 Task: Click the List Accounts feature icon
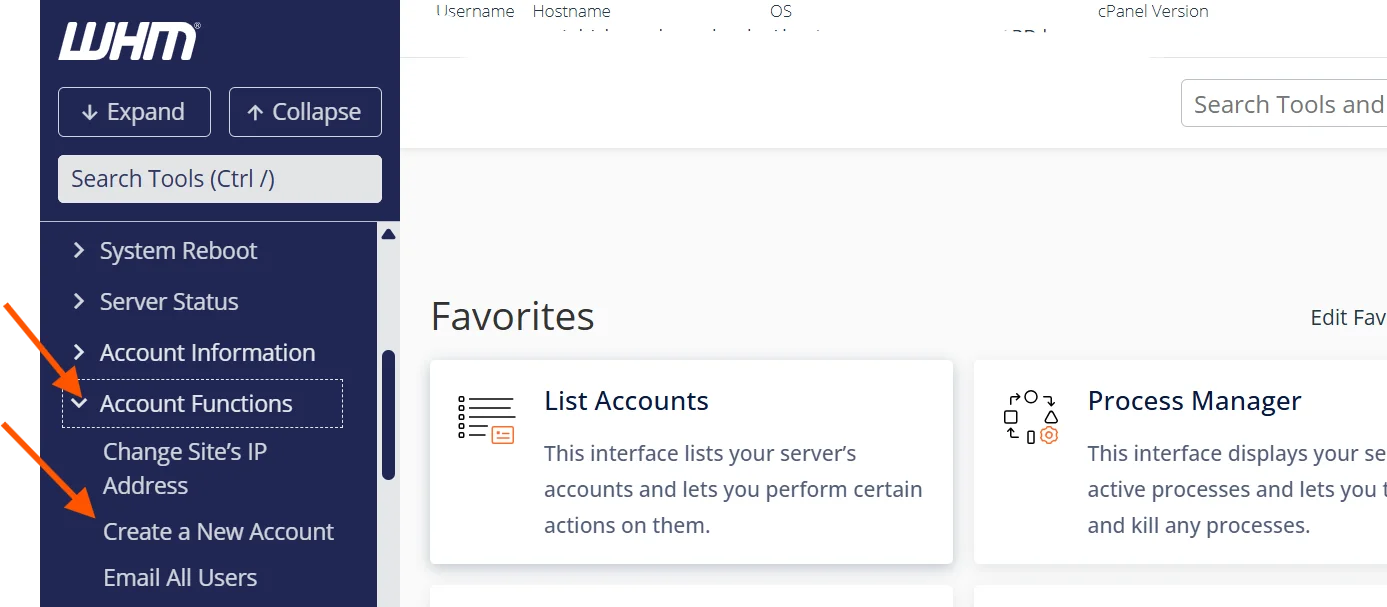pyautogui.click(x=488, y=419)
